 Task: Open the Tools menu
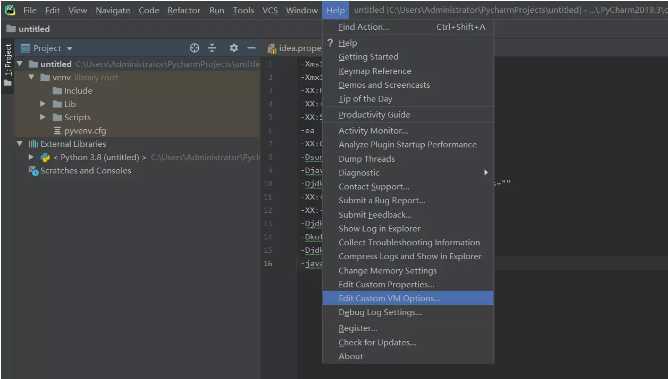(243, 10)
